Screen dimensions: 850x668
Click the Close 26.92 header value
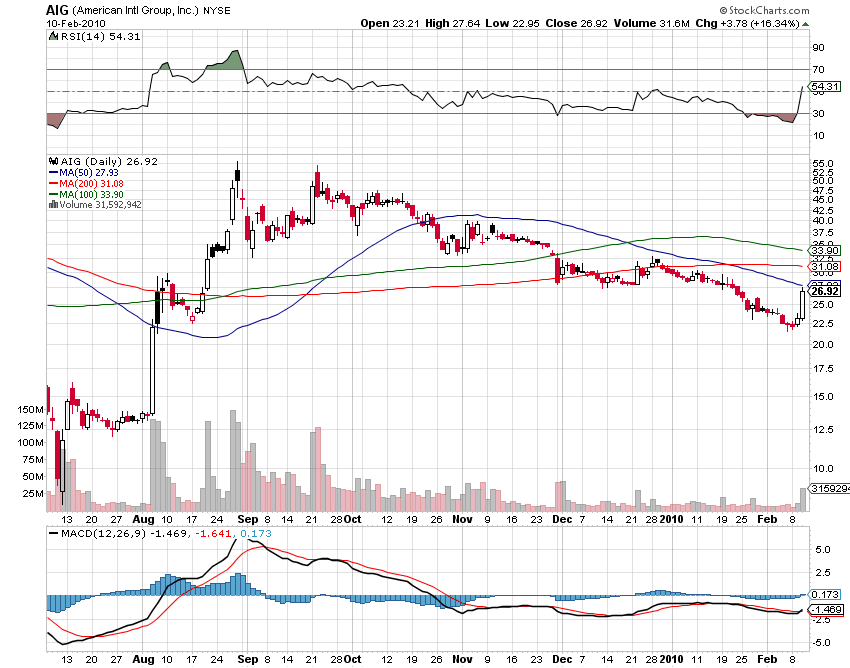point(576,23)
